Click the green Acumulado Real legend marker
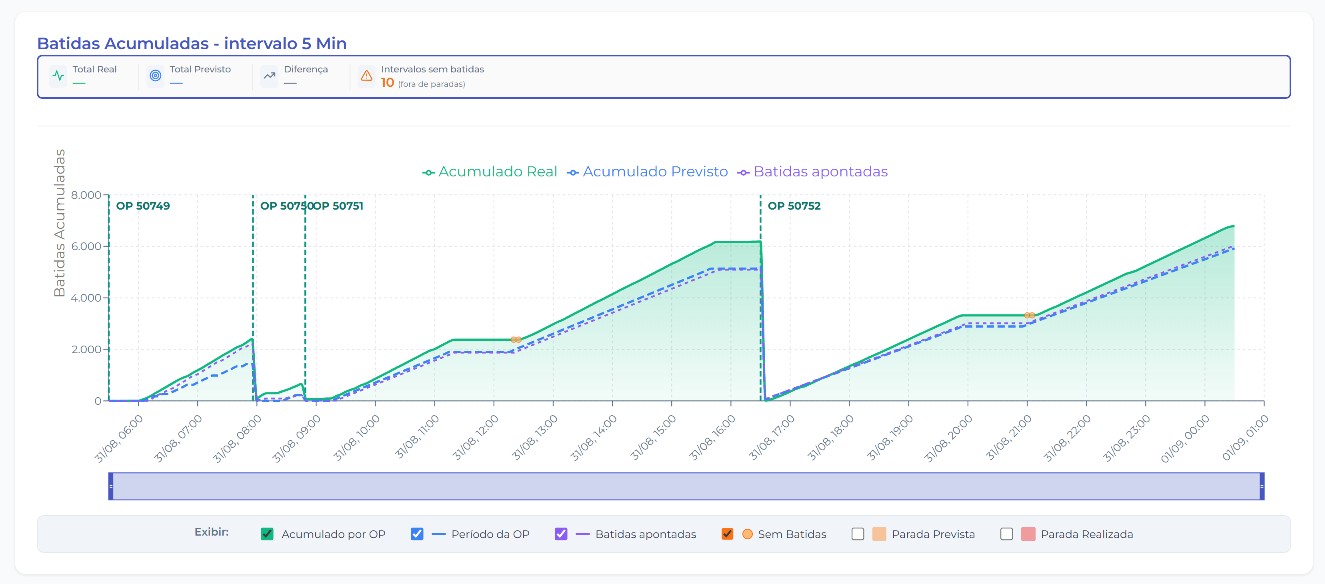Image resolution: width=1325 pixels, height=584 pixels. pyautogui.click(x=428, y=172)
